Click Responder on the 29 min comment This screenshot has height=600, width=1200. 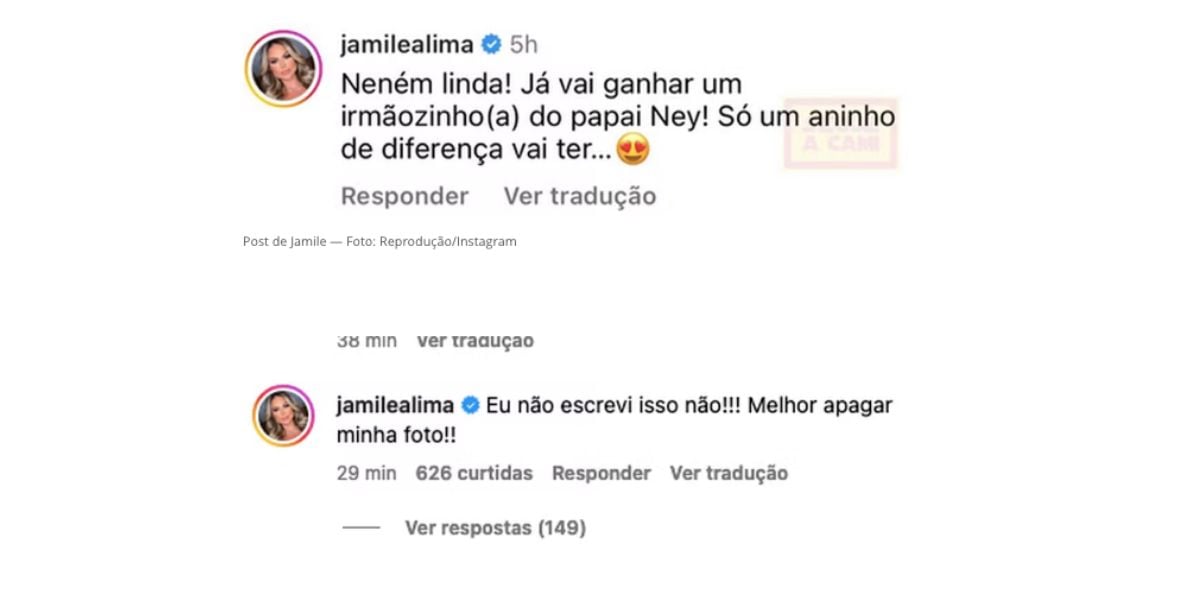601,473
